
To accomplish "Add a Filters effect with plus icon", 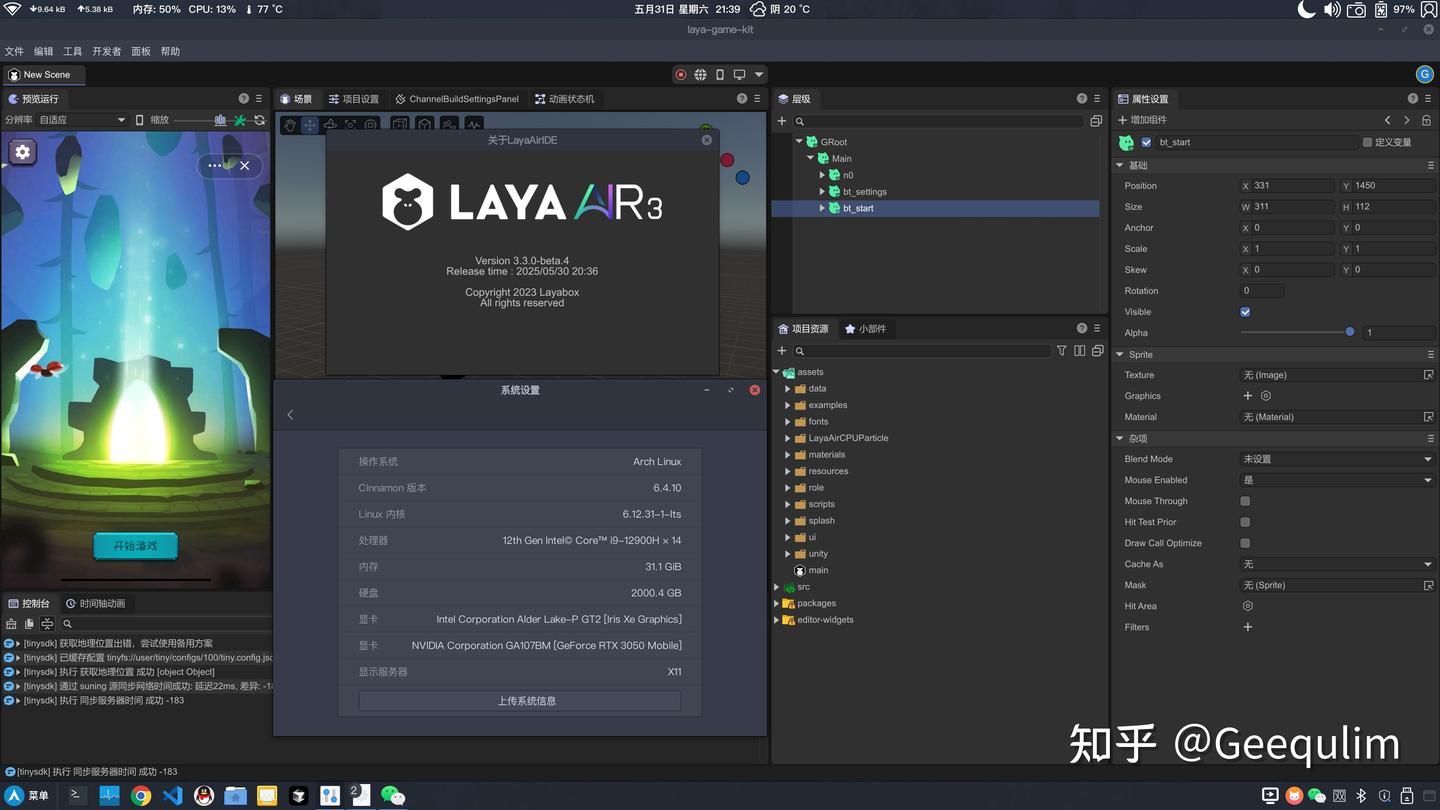I will (1247, 627).
